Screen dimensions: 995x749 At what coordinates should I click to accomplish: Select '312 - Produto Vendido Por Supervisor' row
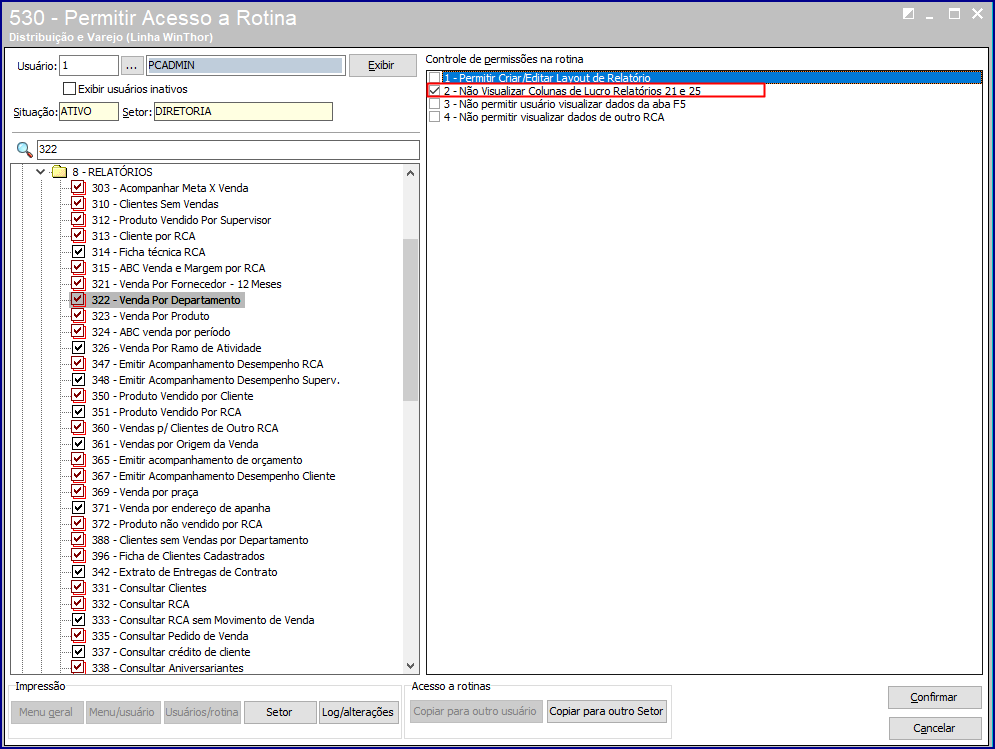[181, 220]
